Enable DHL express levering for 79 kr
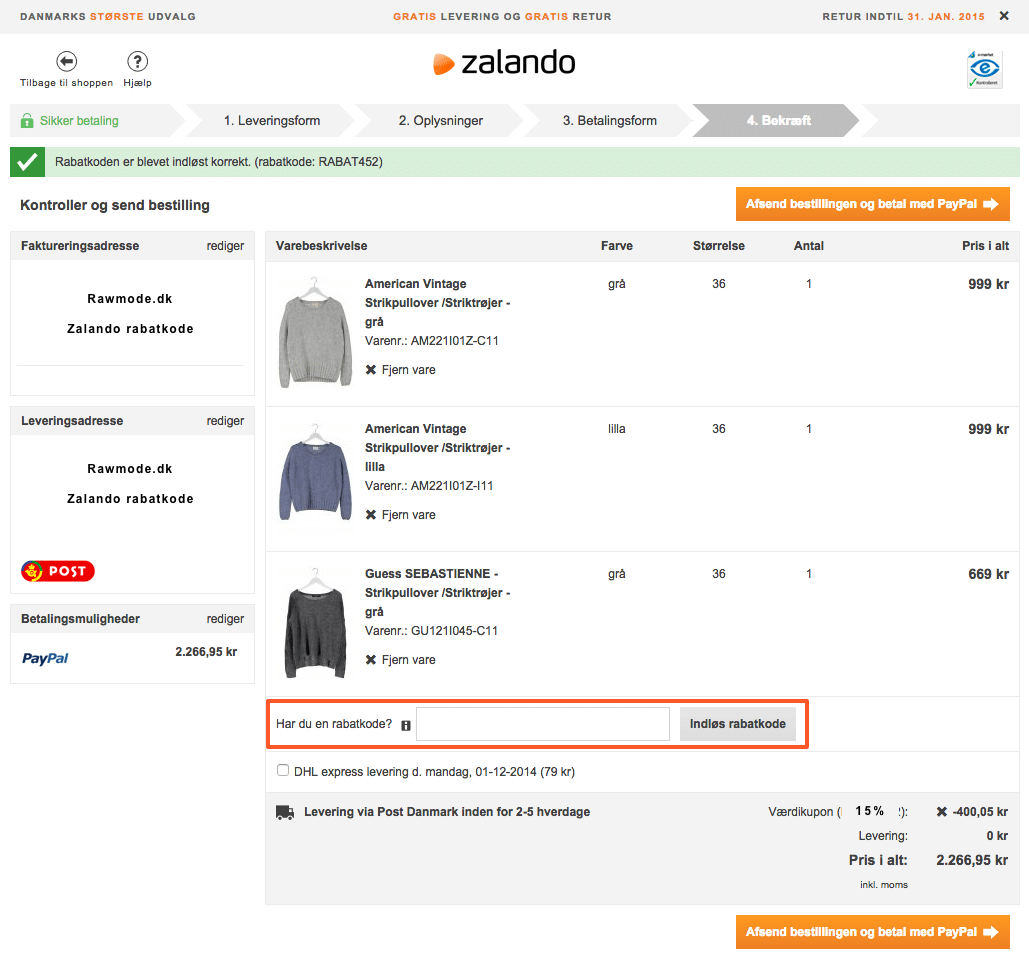 point(283,770)
